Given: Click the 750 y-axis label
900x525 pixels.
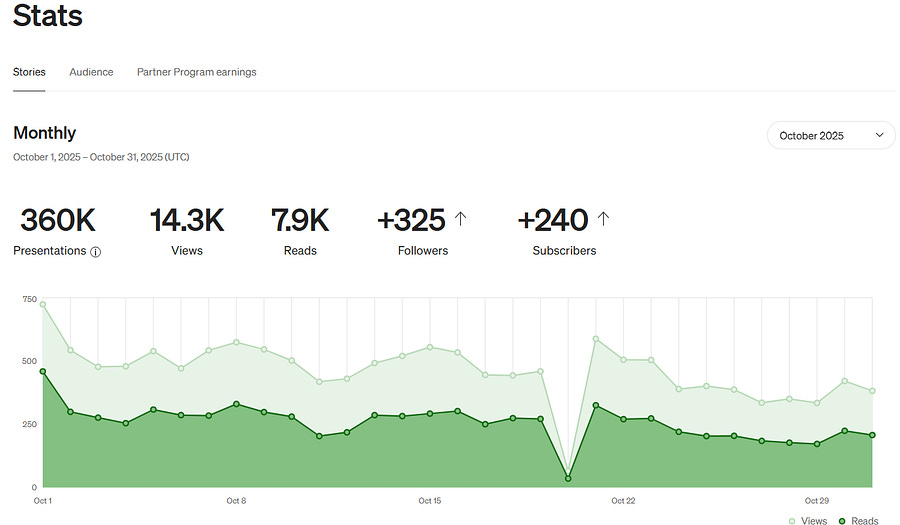Looking at the screenshot, I should tap(30, 299).
